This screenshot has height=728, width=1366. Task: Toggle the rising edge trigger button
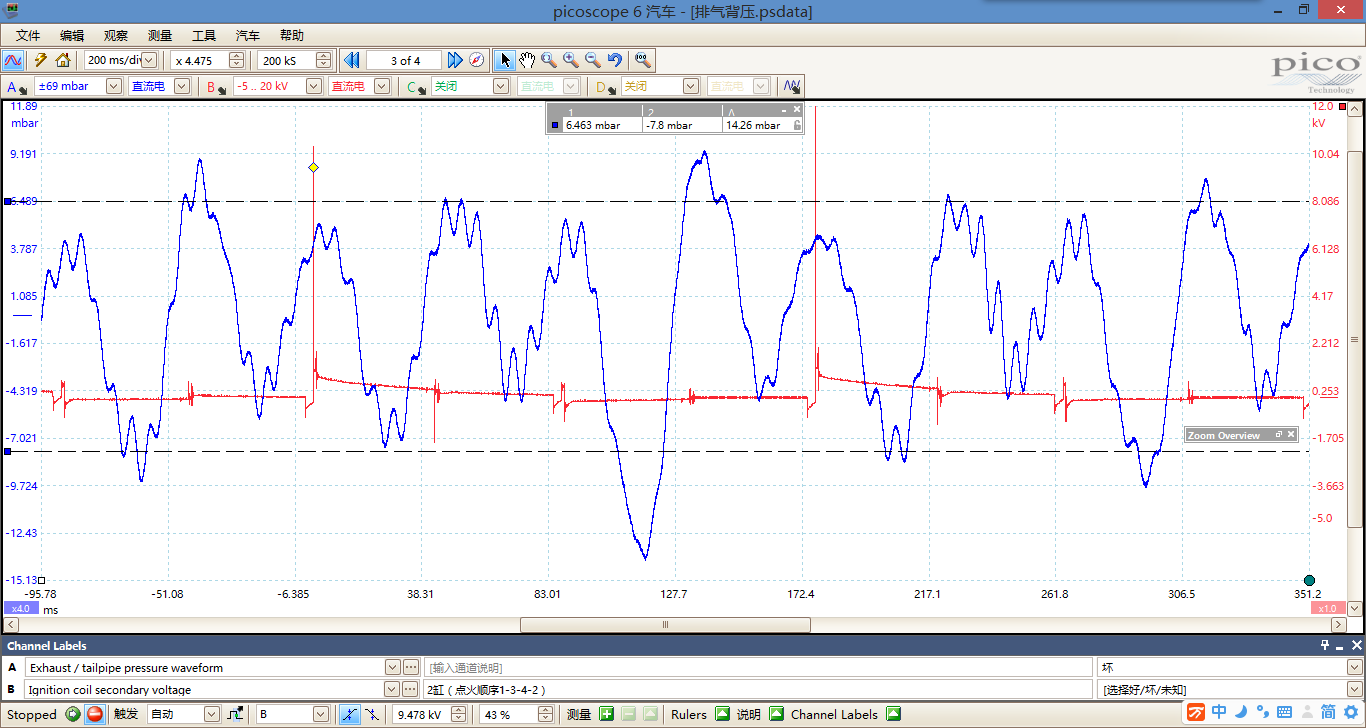tap(350, 714)
